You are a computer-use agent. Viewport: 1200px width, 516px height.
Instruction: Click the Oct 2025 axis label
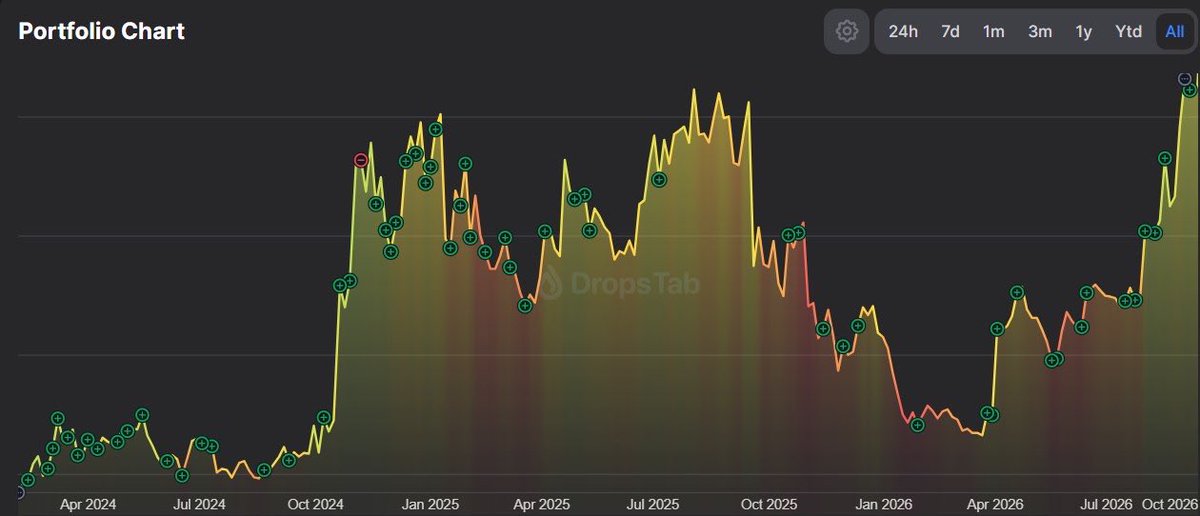[x=768, y=503]
